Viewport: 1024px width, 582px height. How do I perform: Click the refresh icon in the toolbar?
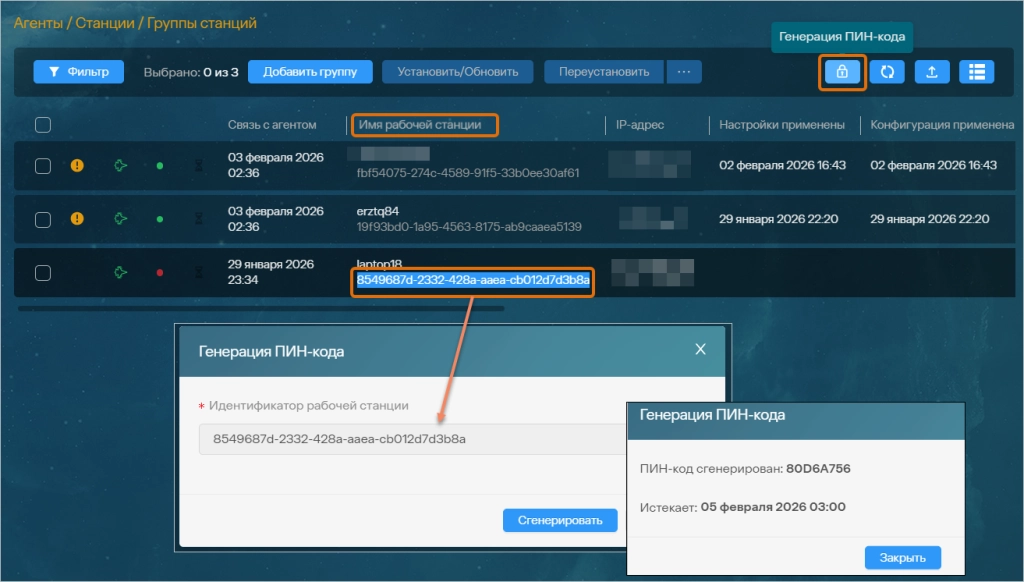pos(887,72)
